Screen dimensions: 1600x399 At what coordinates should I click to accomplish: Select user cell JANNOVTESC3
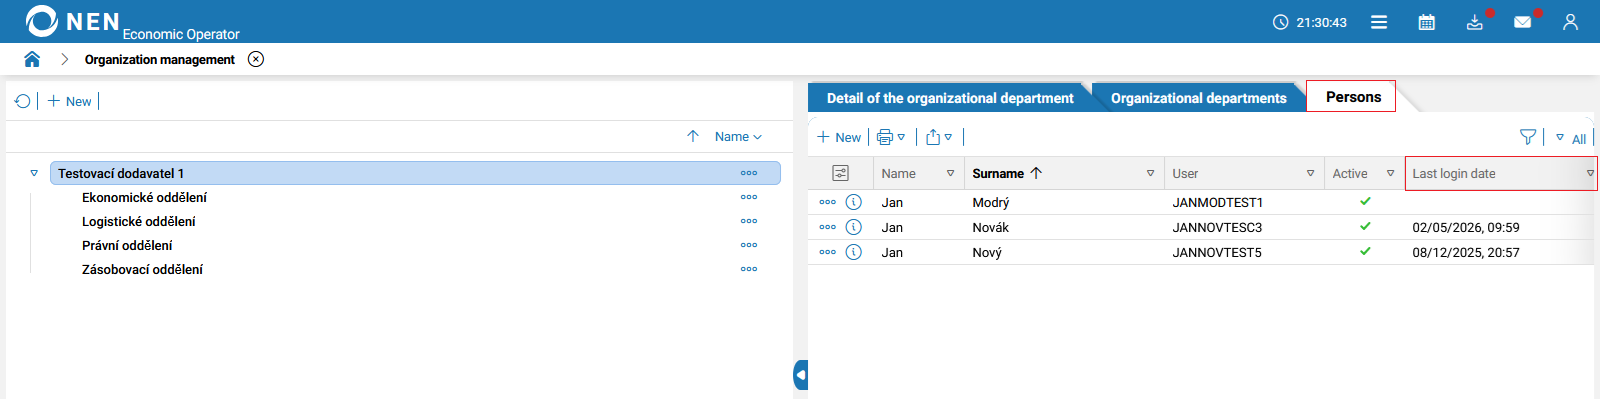pyautogui.click(x=1217, y=227)
